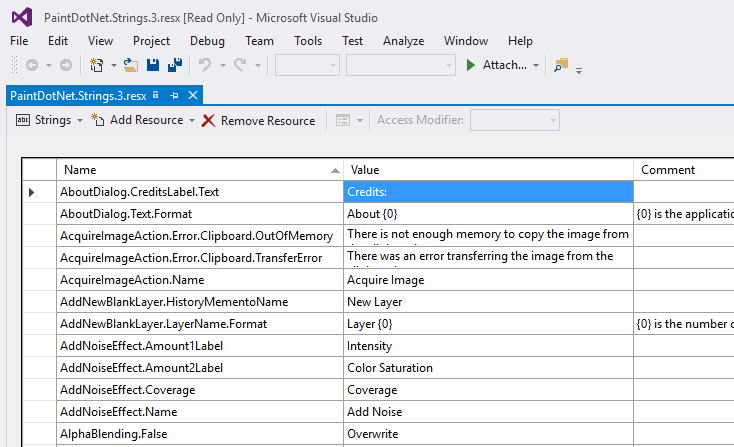Sort by the Name column header
This screenshot has height=447, width=734.
click(x=200, y=170)
